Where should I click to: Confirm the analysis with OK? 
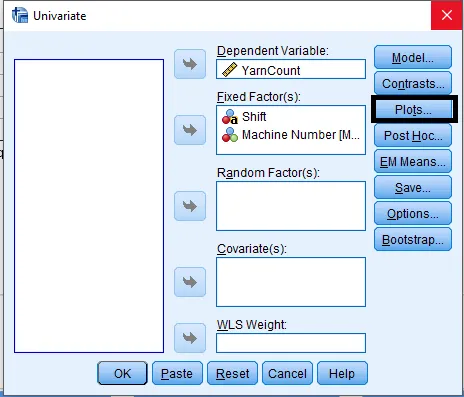pyautogui.click(x=122, y=373)
